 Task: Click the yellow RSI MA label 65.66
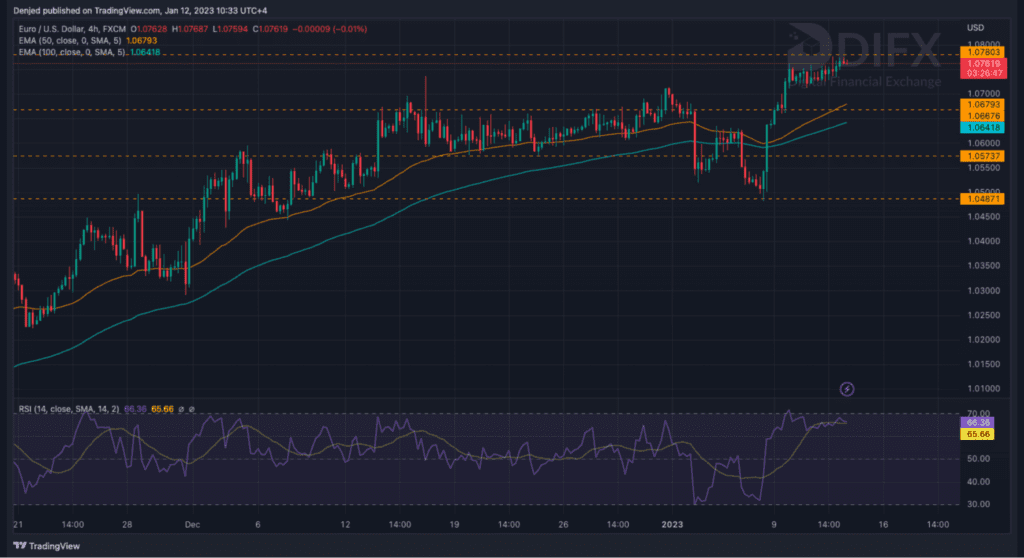tap(975, 435)
